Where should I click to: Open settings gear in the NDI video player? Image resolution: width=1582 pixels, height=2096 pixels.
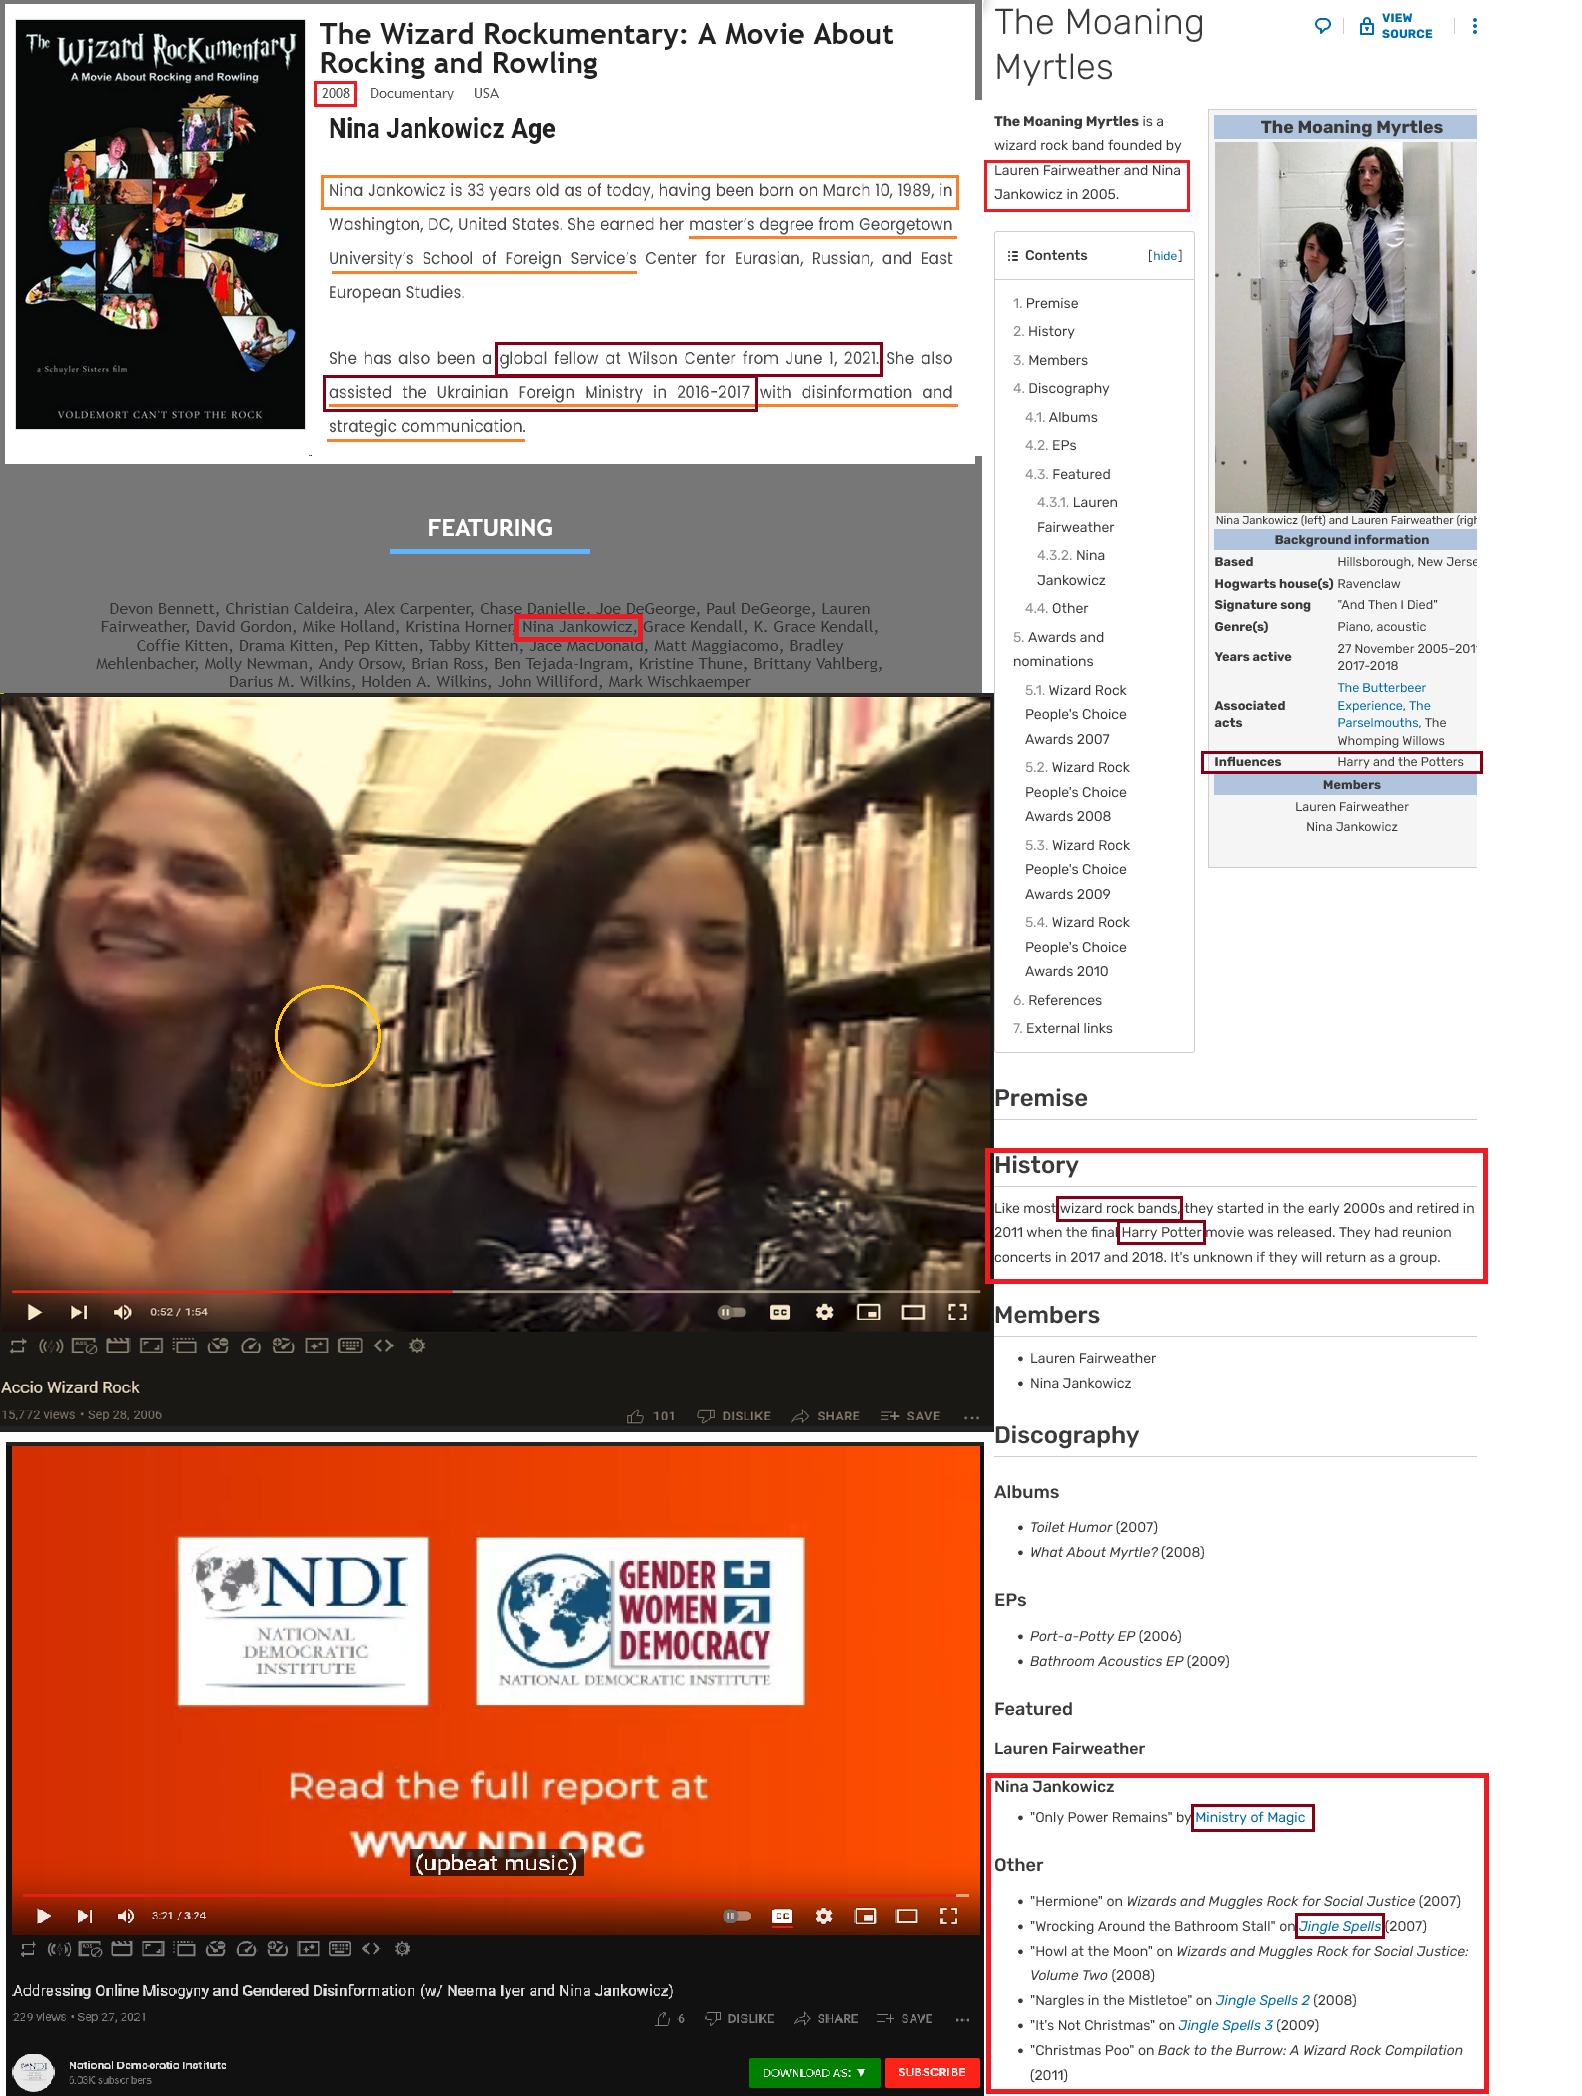pos(824,1916)
